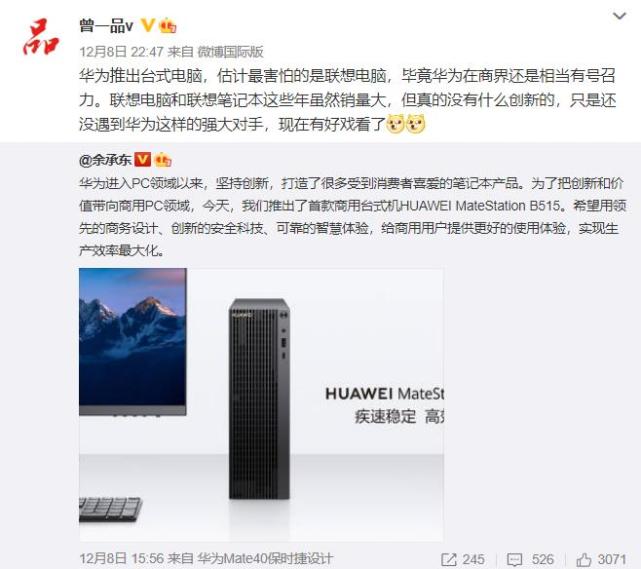
Task: Click the repost share icon
Action: pyautogui.click(x=449, y=560)
